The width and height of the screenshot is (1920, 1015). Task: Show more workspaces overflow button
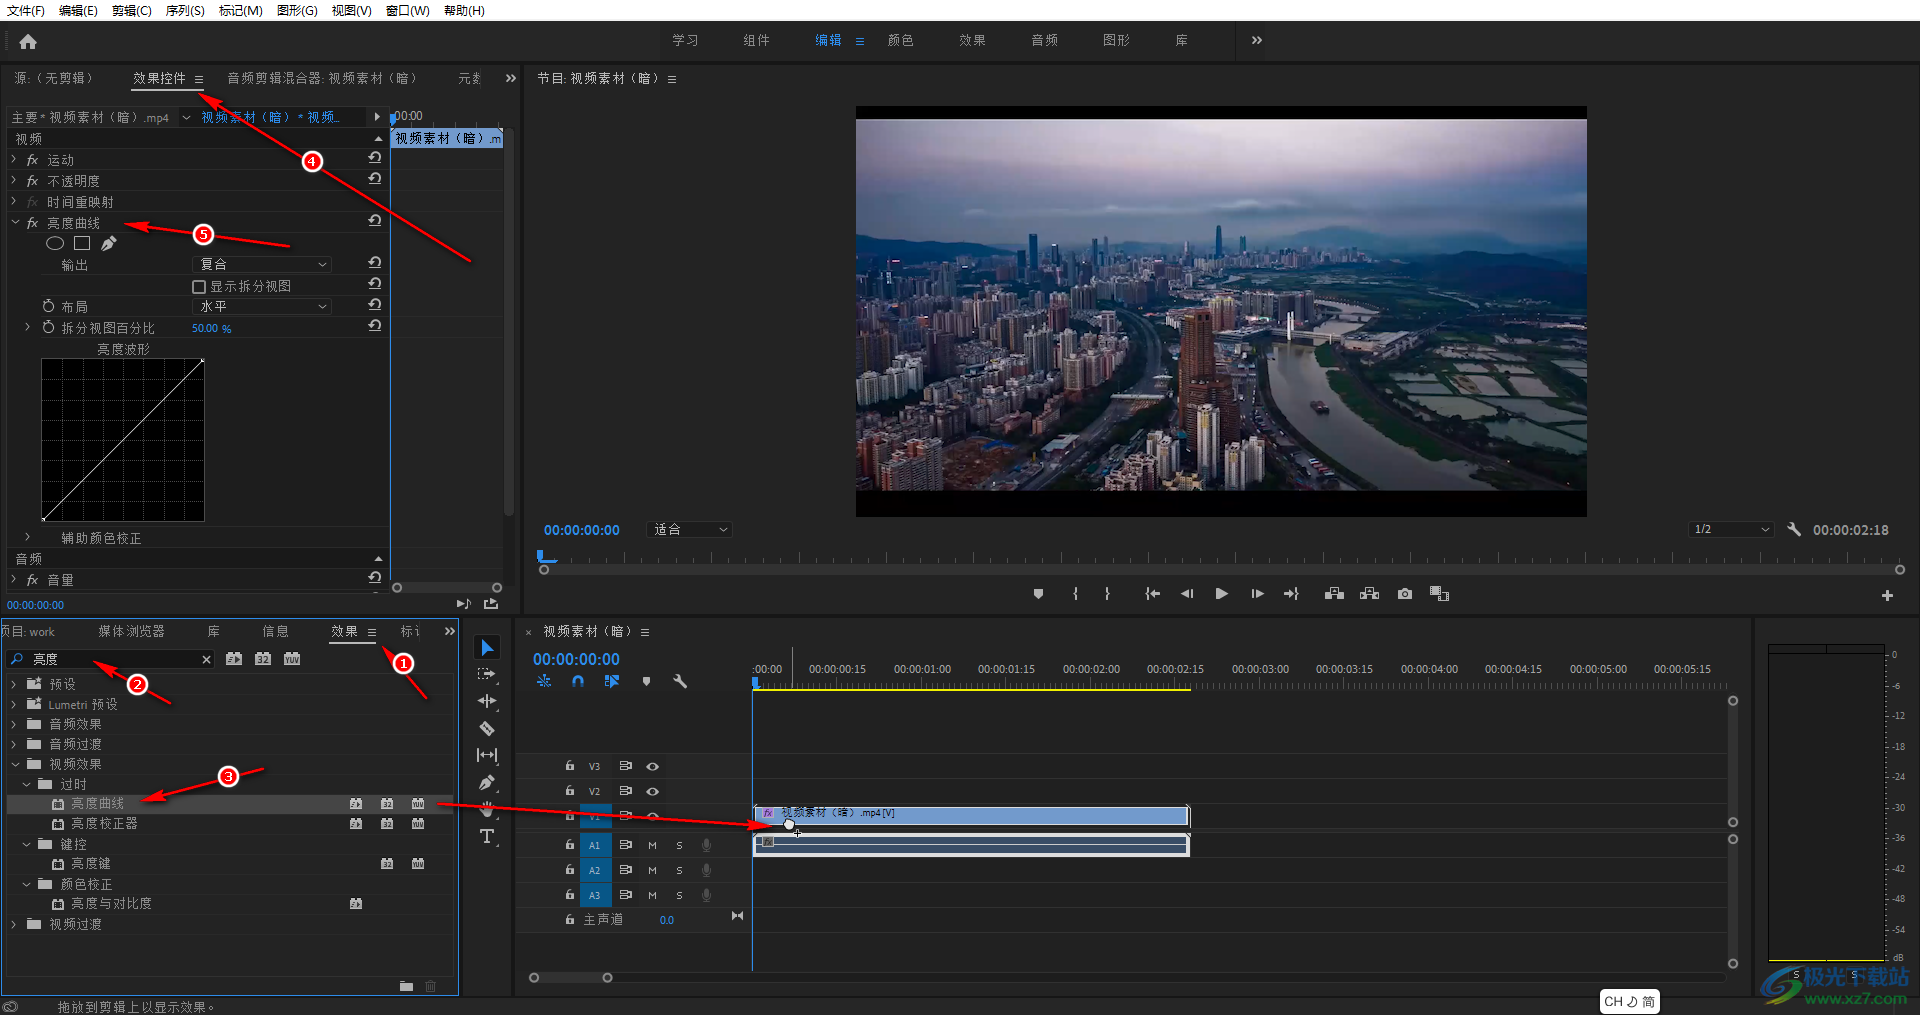(1257, 40)
